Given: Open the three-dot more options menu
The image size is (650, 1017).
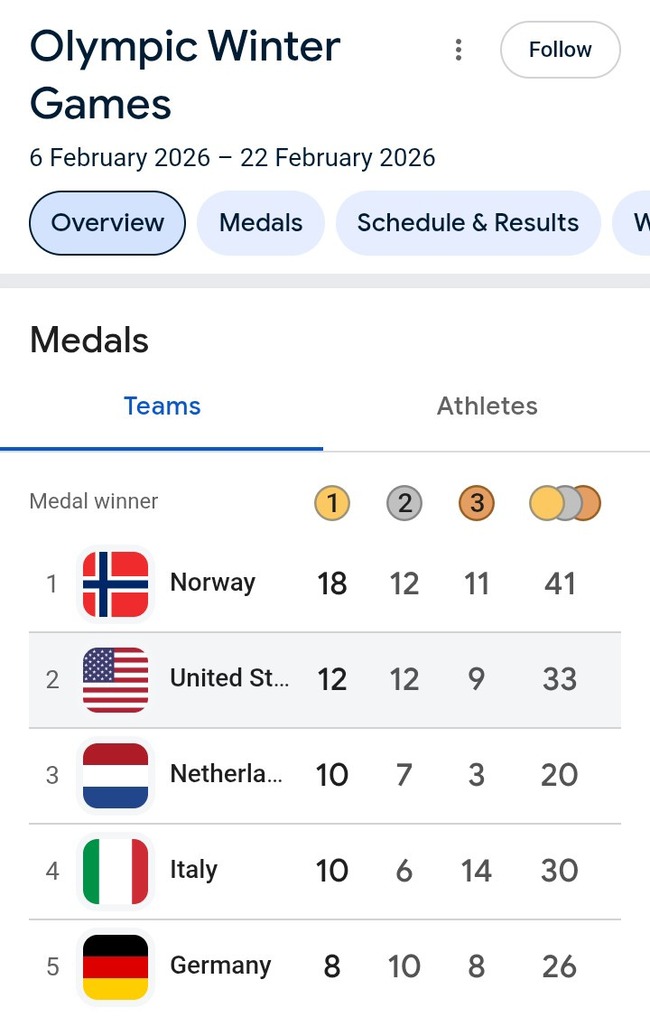Looking at the screenshot, I should pyautogui.click(x=458, y=50).
